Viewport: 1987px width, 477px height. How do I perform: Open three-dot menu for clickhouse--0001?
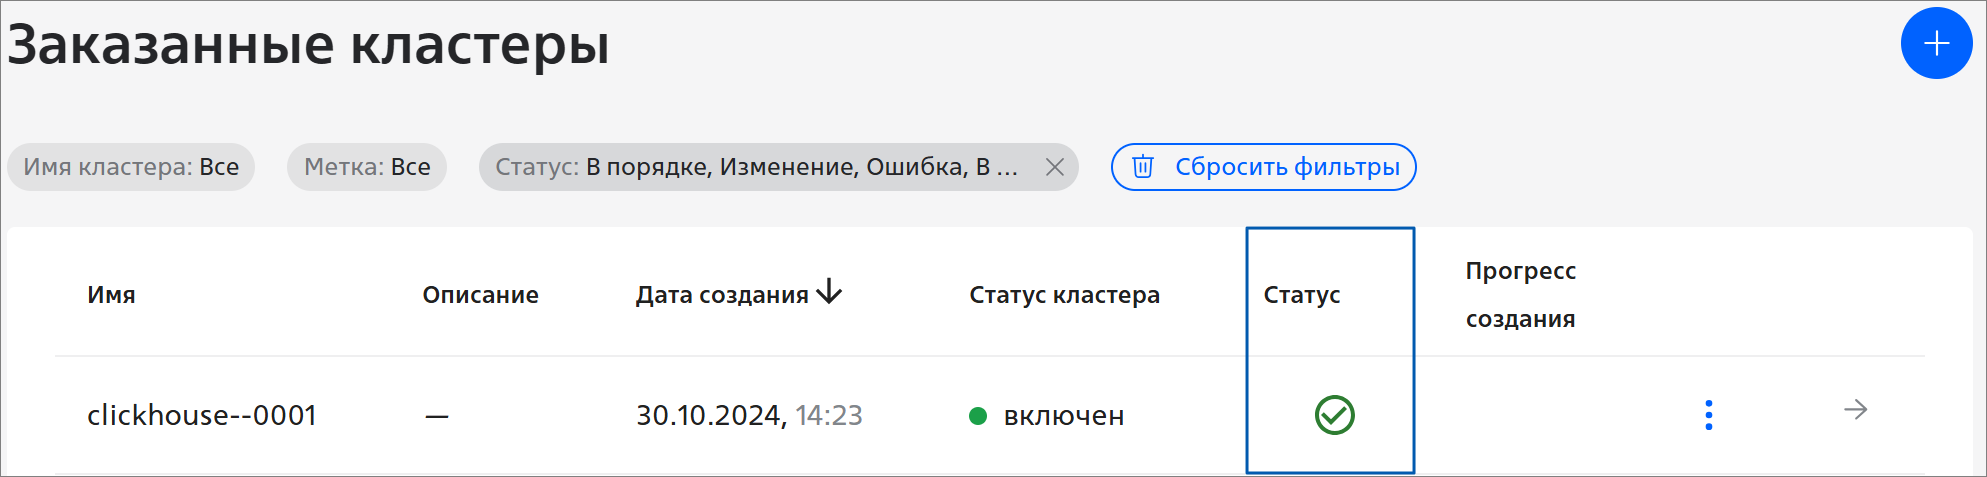(1708, 415)
